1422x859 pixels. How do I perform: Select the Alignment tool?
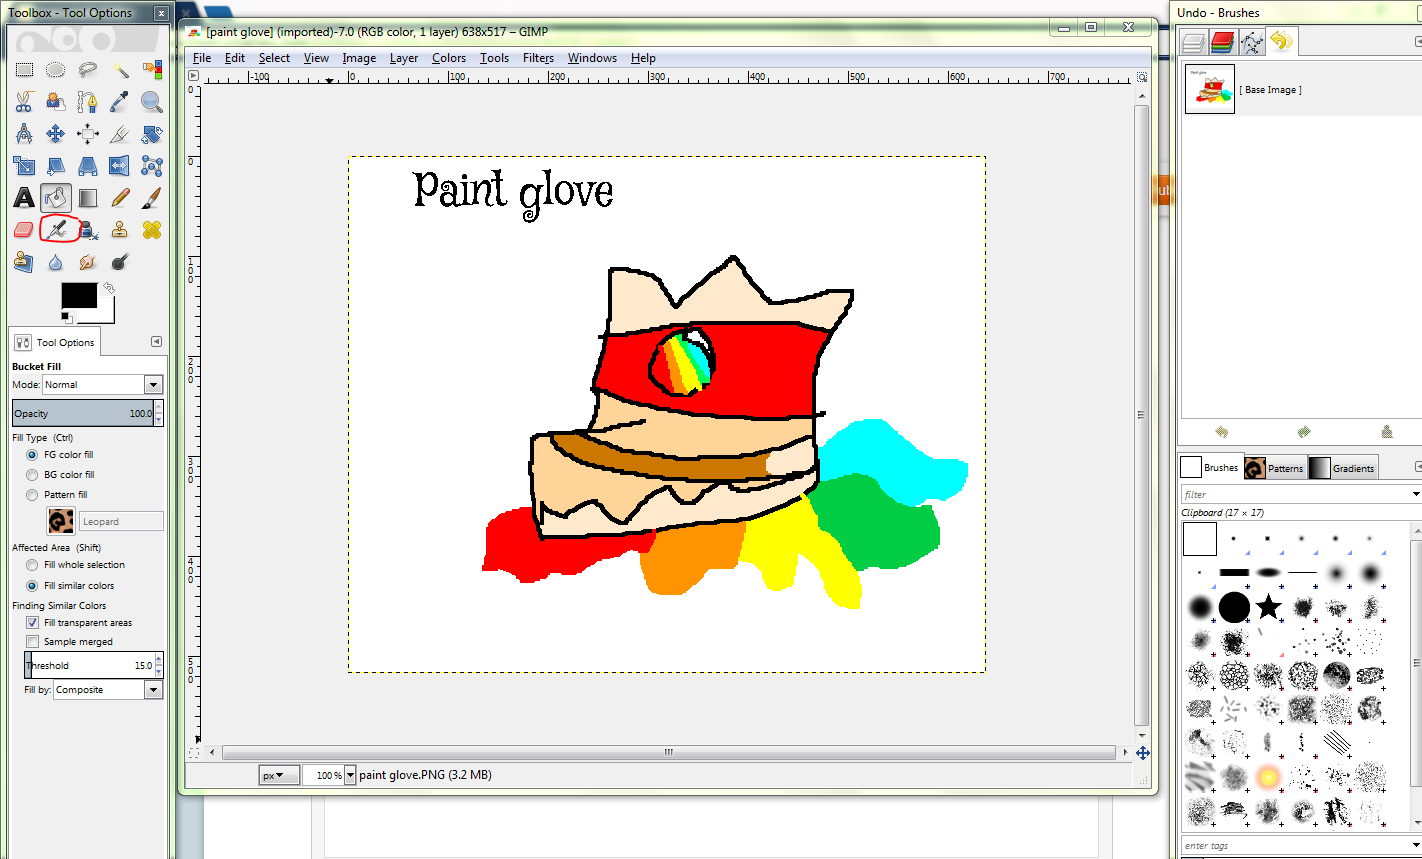coord(88,134)
